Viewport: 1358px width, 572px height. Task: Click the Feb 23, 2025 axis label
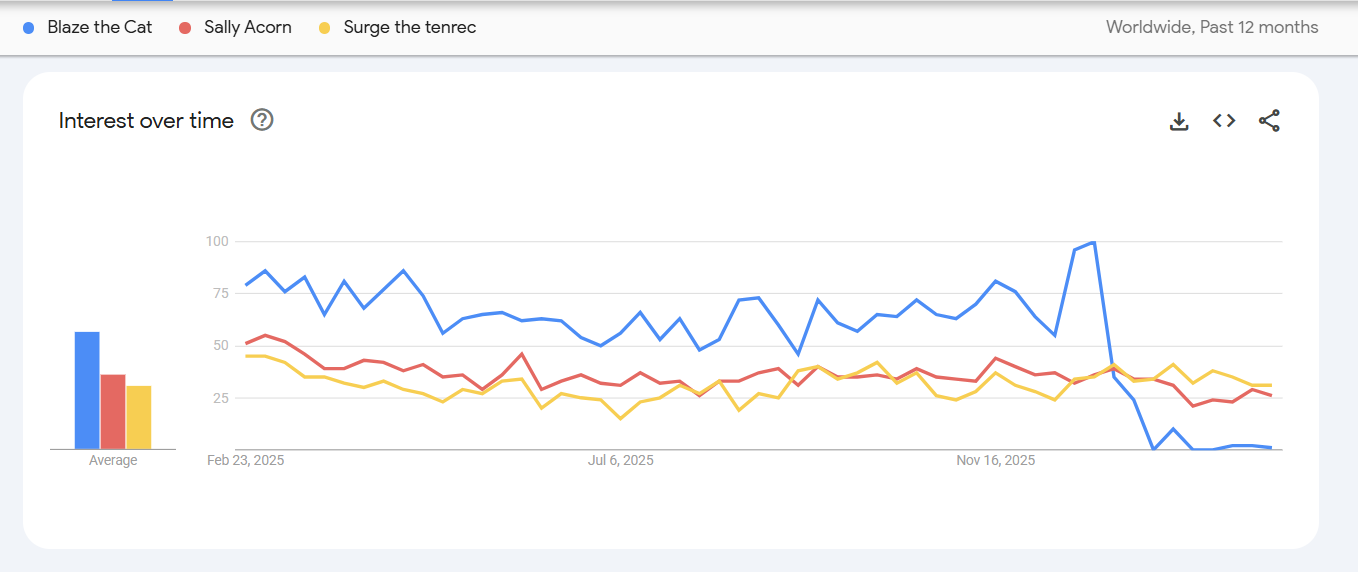[x=246, y=461]
